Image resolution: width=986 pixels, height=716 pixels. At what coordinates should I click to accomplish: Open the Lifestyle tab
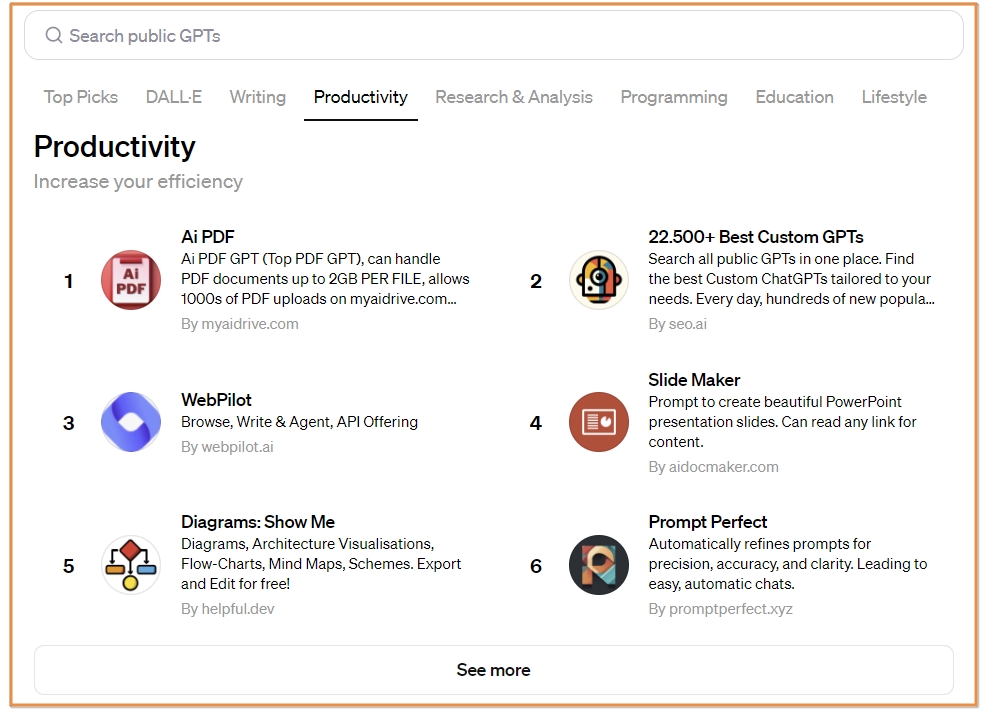tap(894, 97)
